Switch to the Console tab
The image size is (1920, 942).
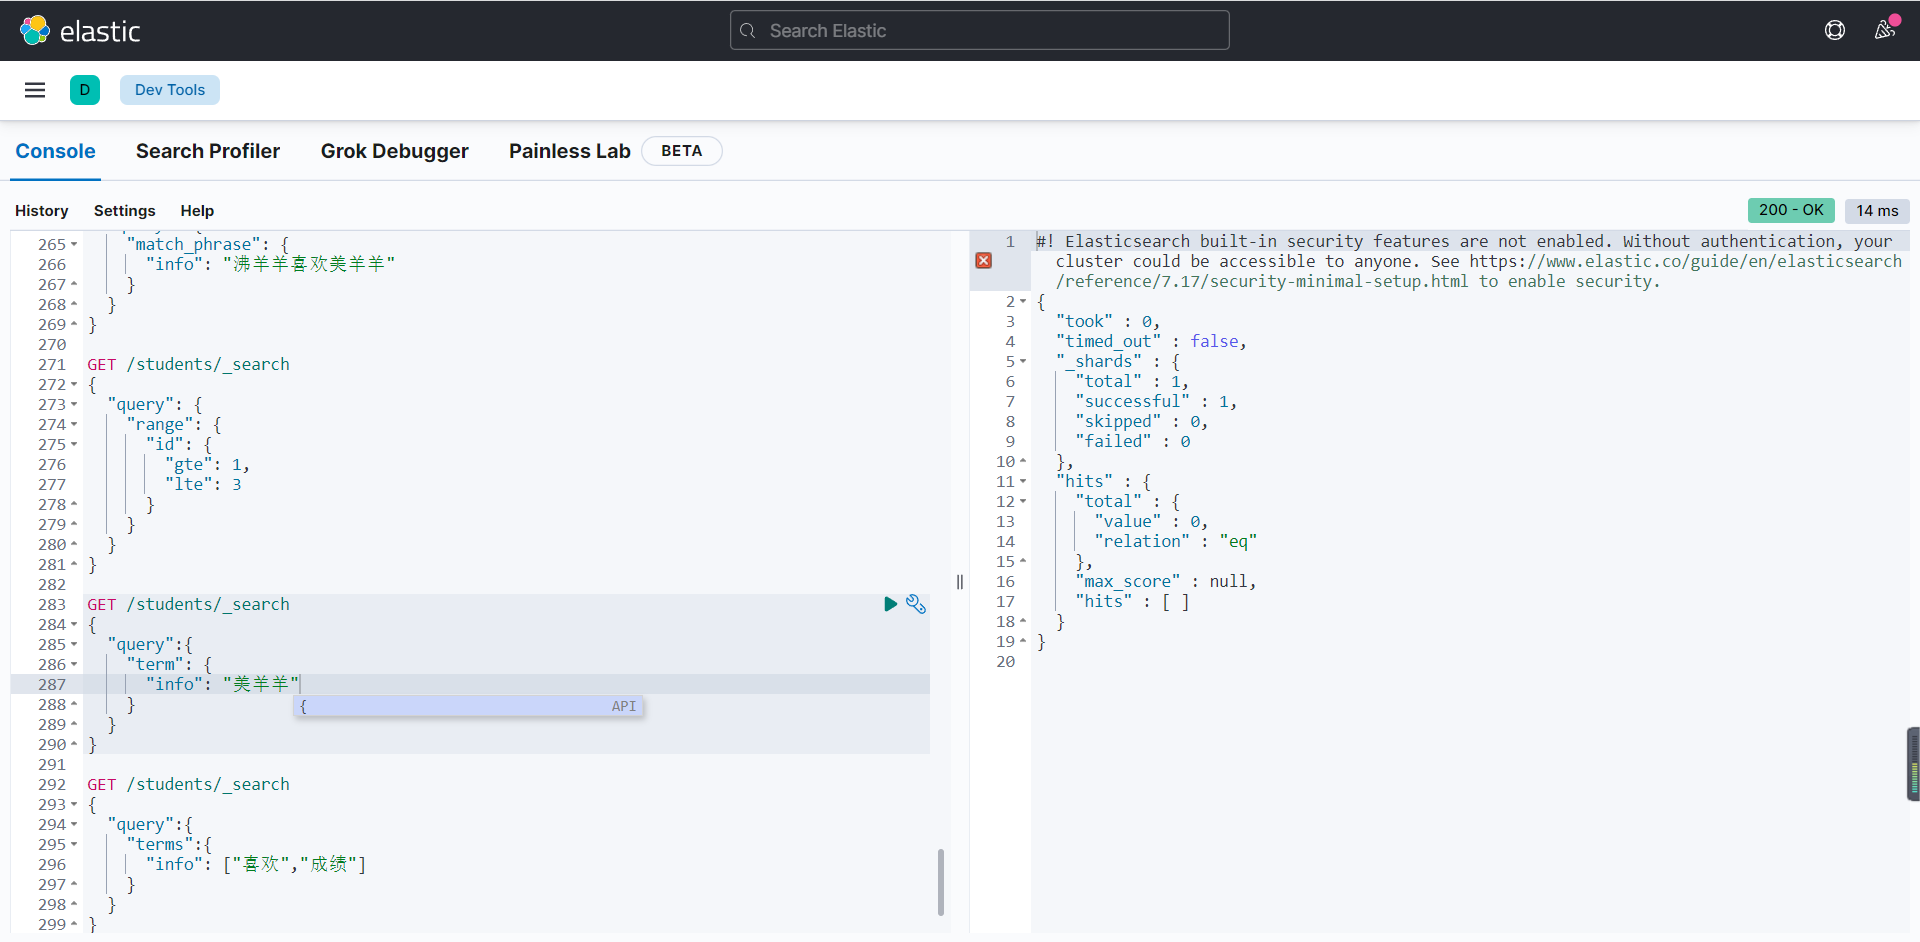(55, 151)
